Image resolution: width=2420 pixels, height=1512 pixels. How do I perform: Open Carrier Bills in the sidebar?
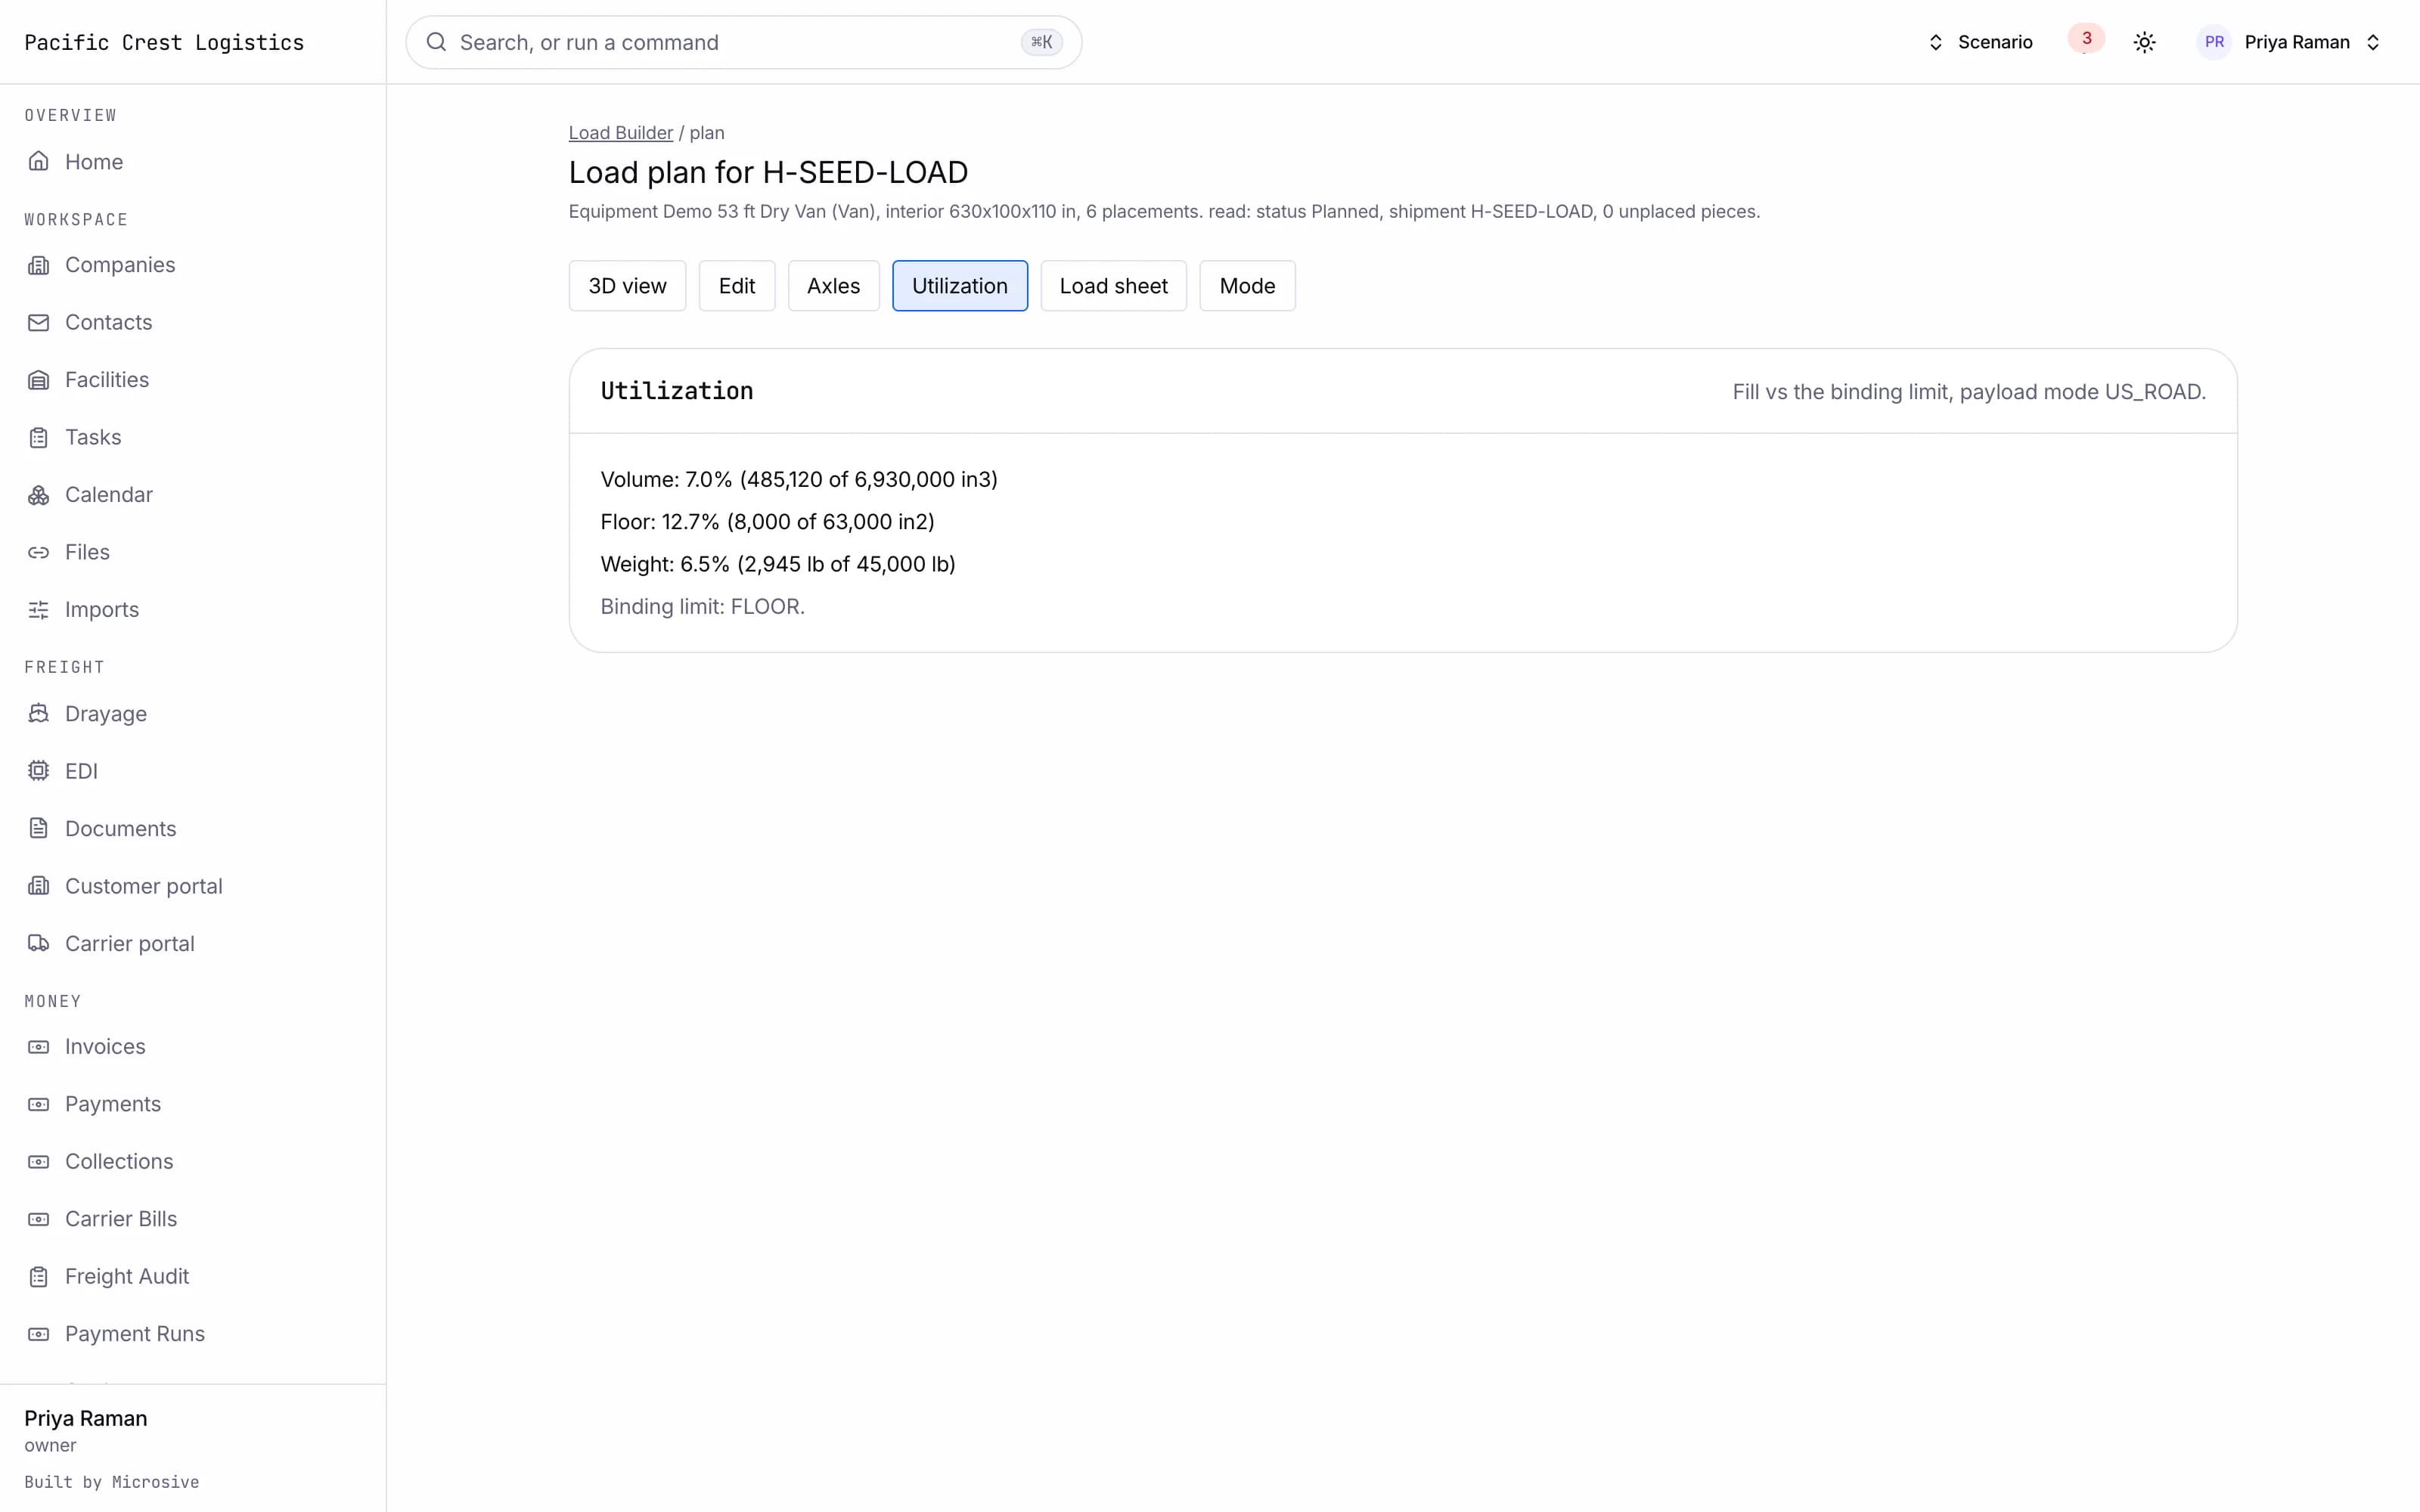click(121, 1219)
